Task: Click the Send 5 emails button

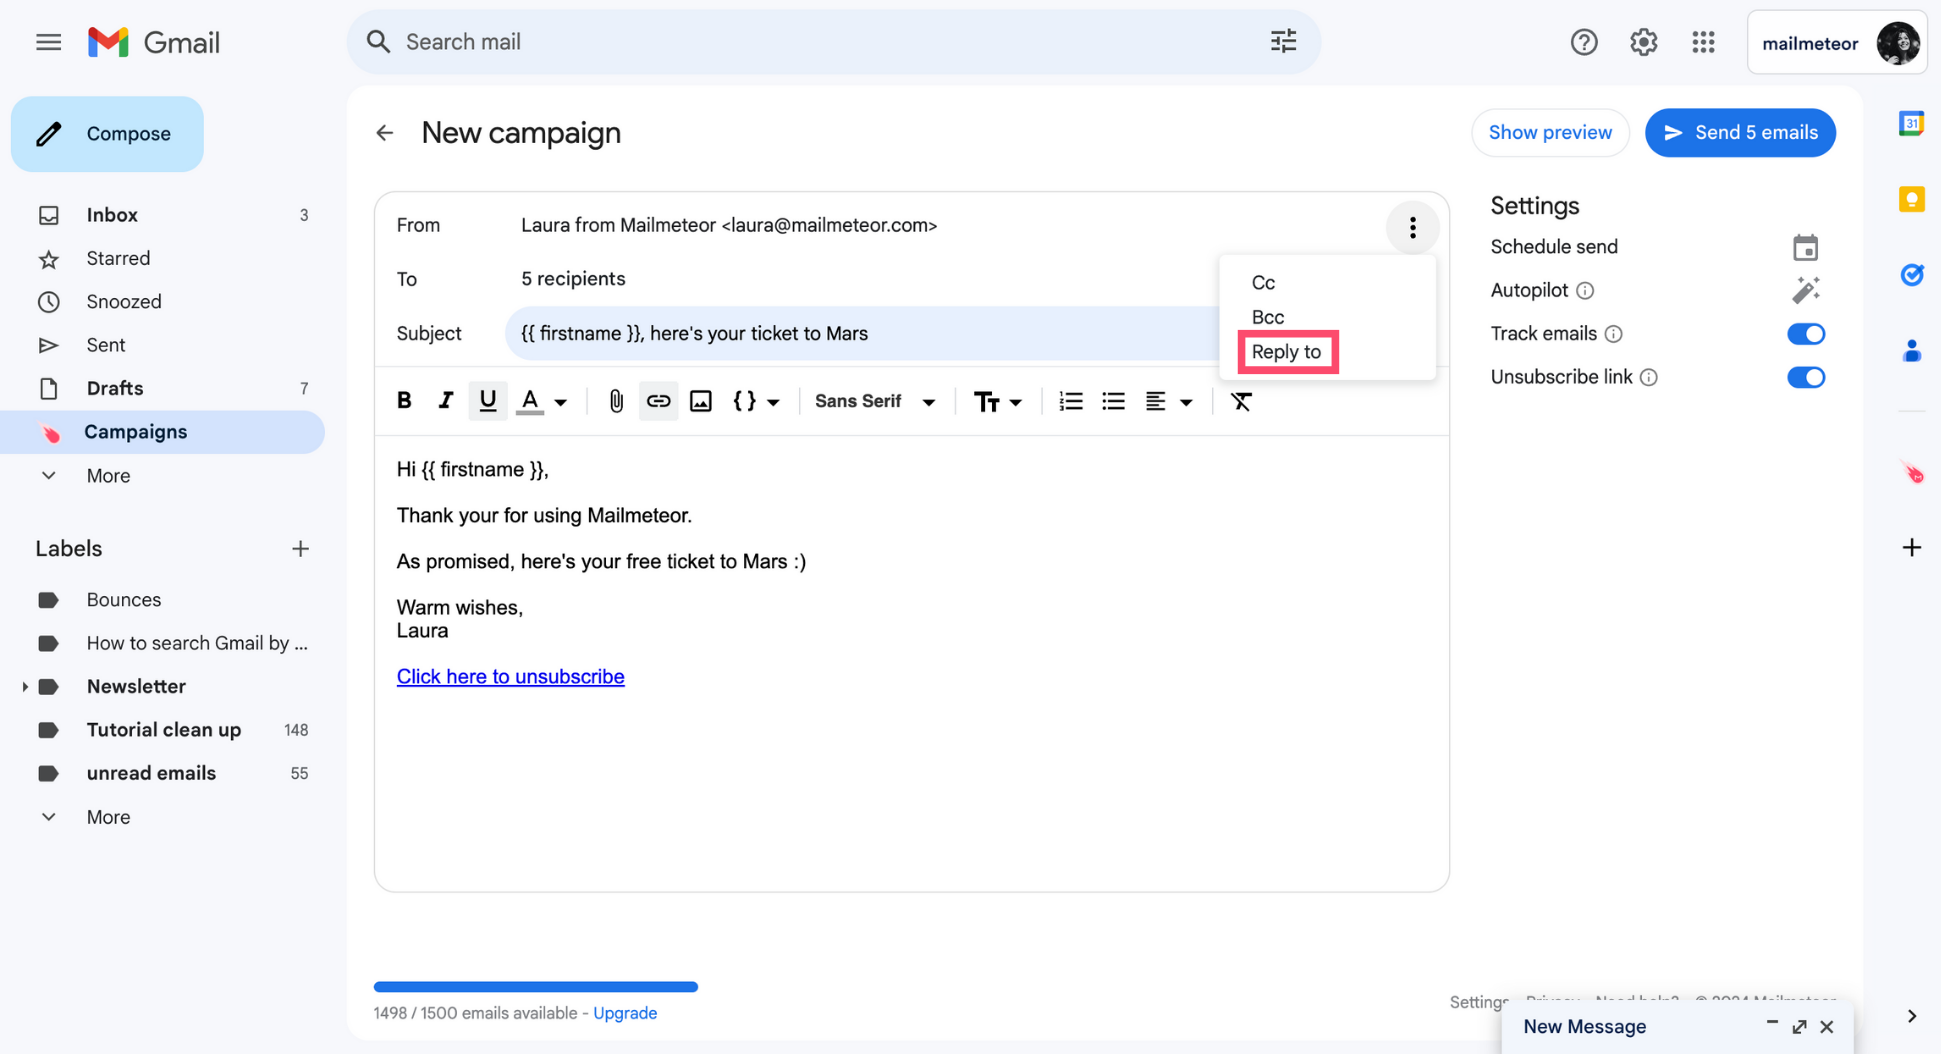Action: tap(1739, 133)
